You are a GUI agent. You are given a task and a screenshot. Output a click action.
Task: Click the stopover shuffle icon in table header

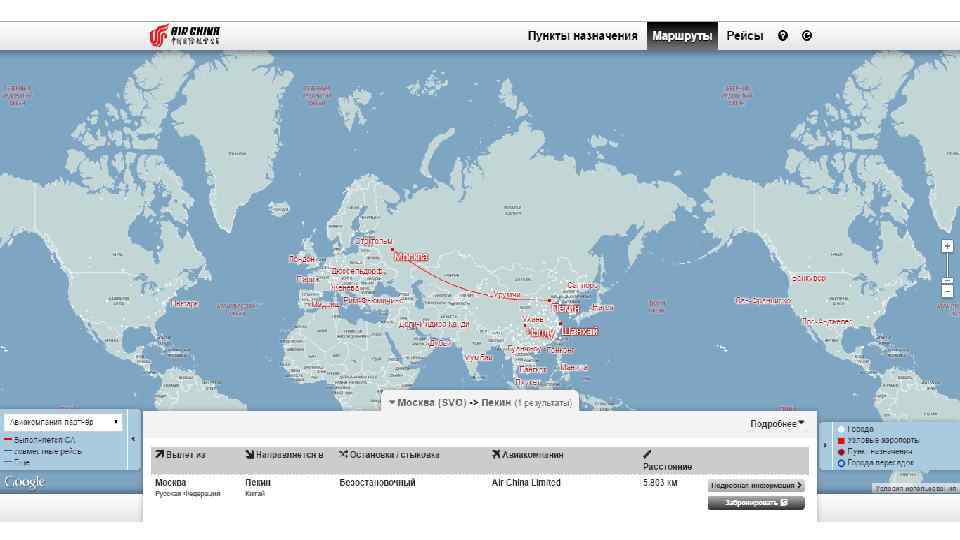[343, 454]
